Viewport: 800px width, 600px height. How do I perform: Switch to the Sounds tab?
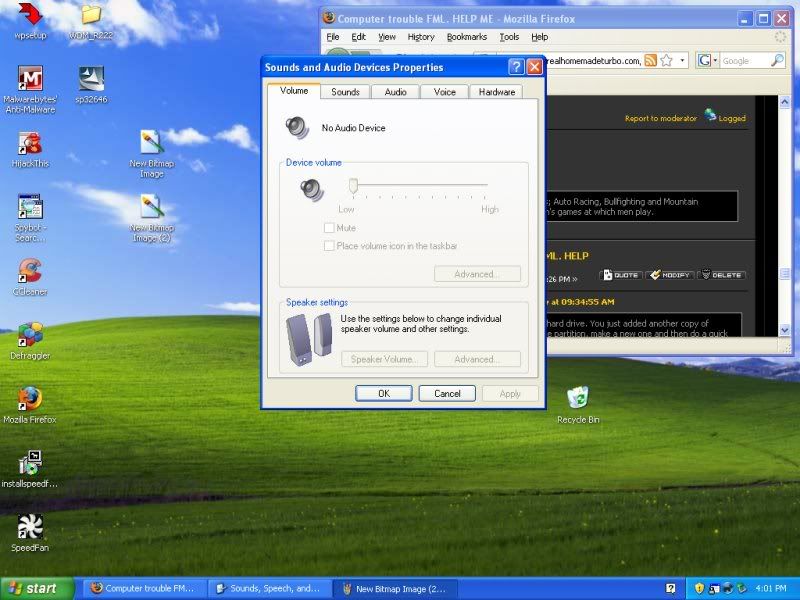[345, 92]
